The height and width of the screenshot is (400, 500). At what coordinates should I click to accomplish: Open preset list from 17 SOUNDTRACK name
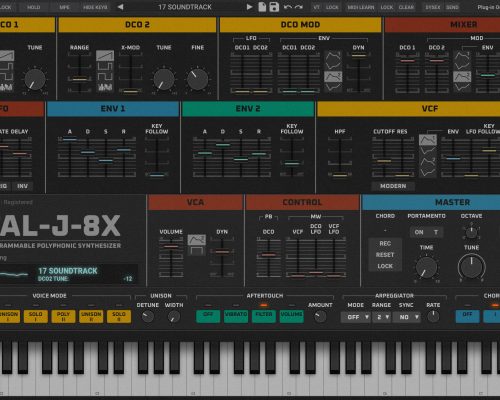click(185, 7)
